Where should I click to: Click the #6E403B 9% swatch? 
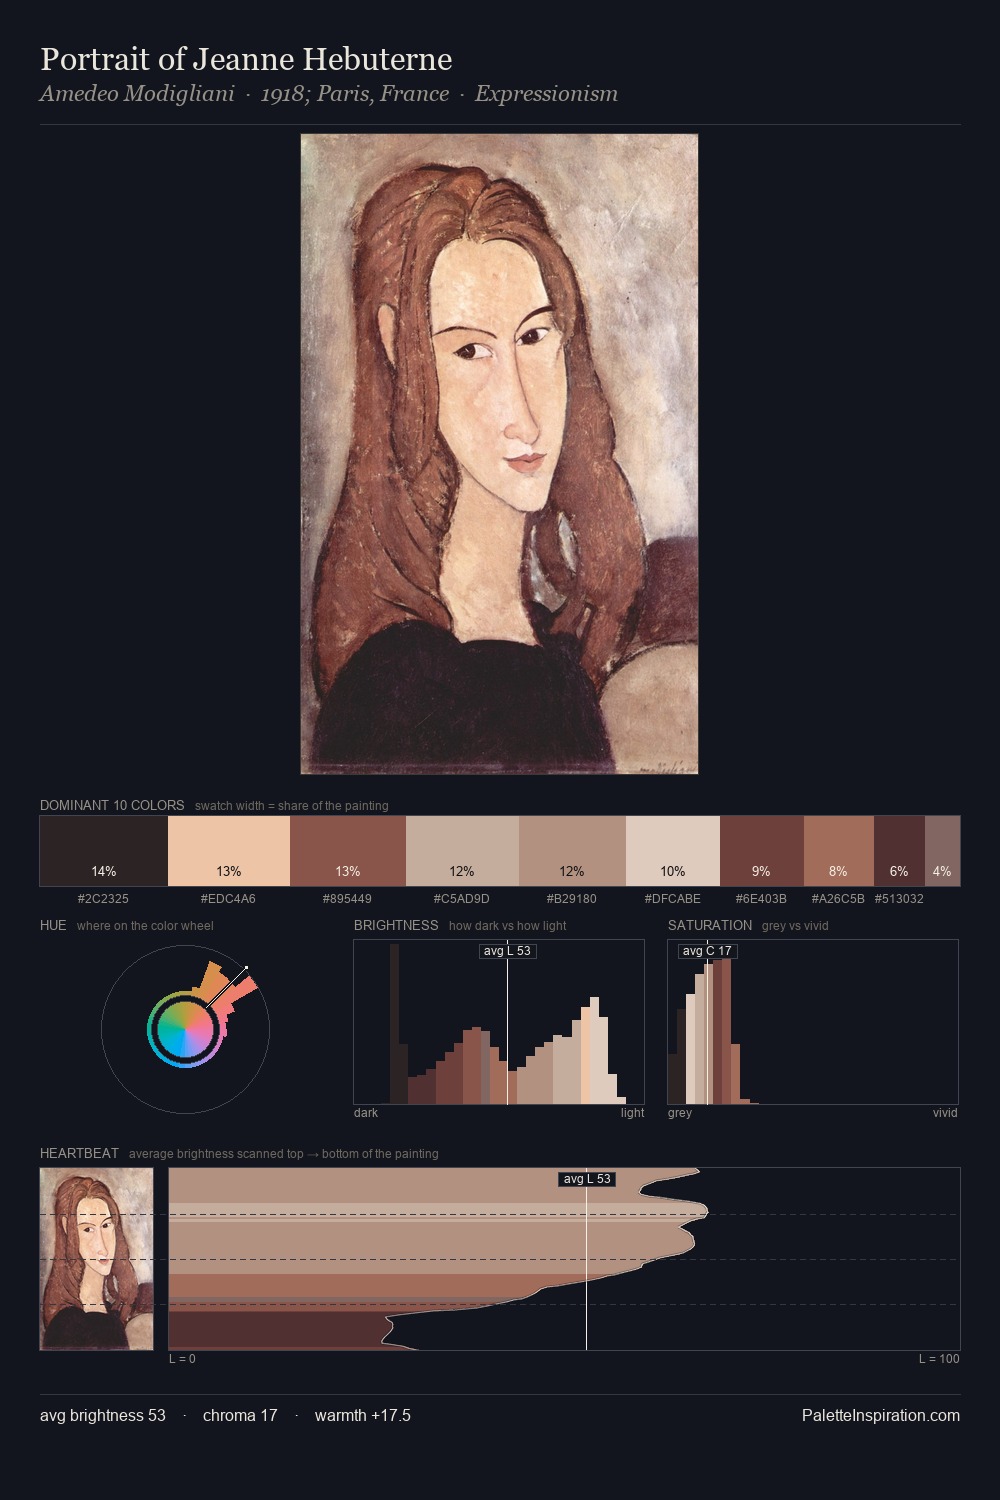tap(762, 851)
